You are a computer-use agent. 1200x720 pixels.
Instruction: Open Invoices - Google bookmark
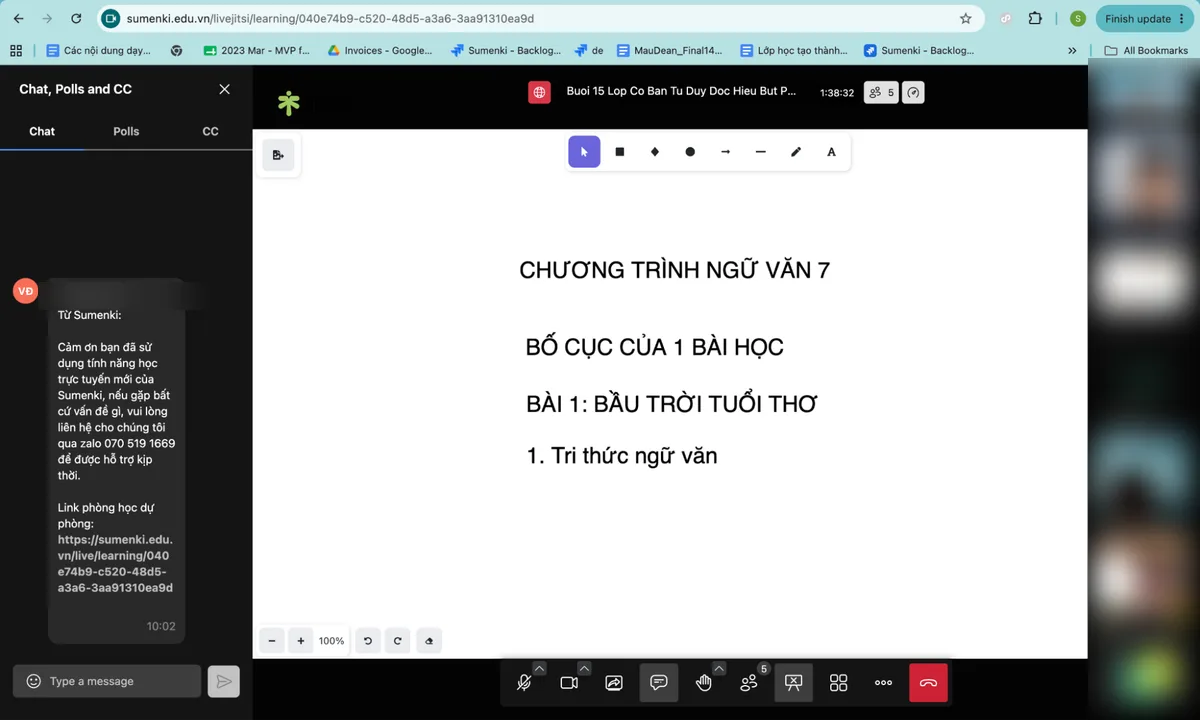(x=380, y=50)
